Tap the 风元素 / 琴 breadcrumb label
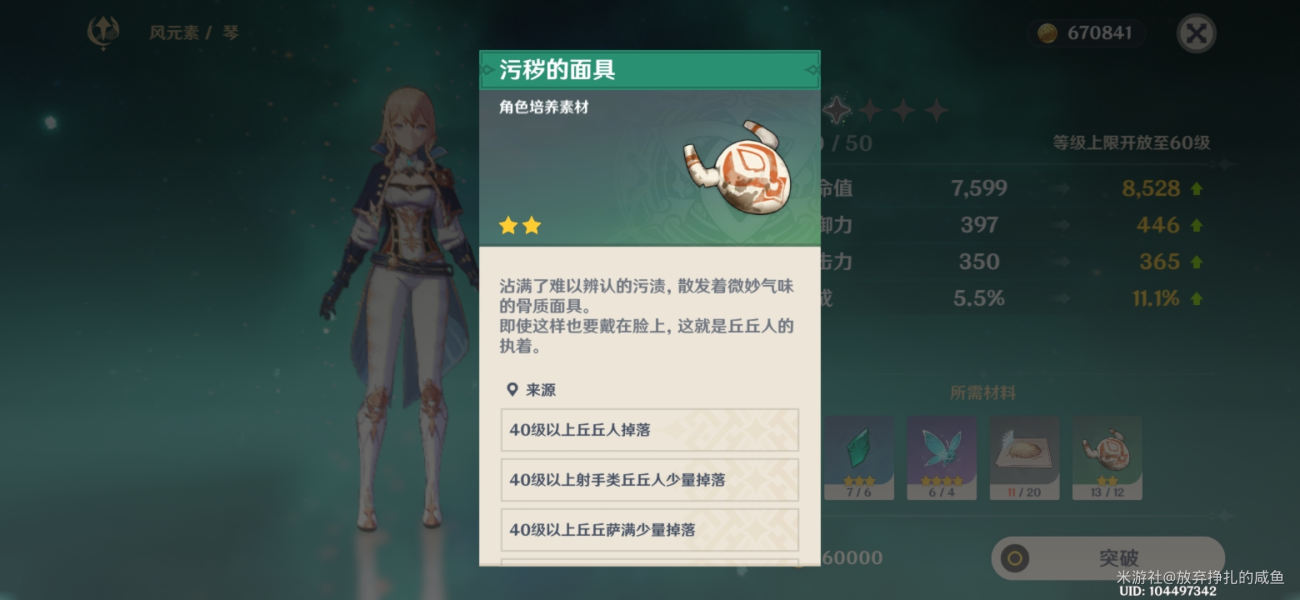 click(x=194, y=33)
